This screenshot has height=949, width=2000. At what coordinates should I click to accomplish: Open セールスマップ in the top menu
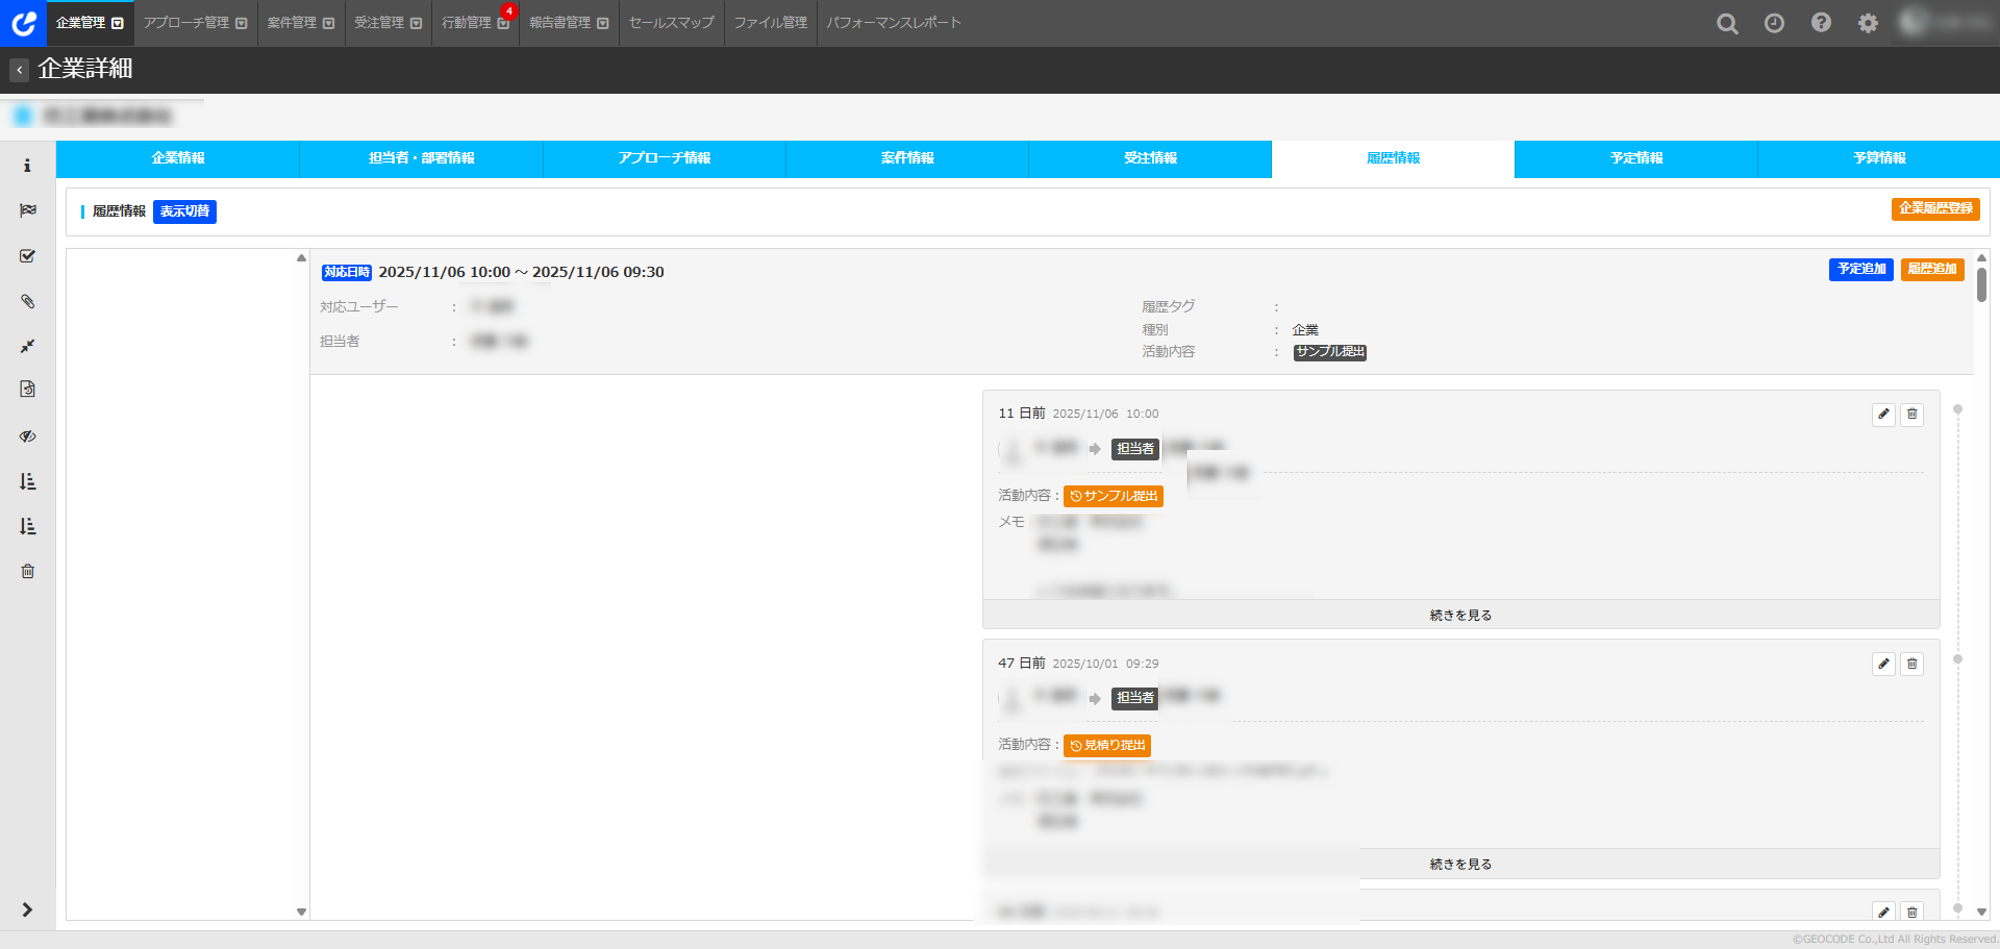(672, 23)
